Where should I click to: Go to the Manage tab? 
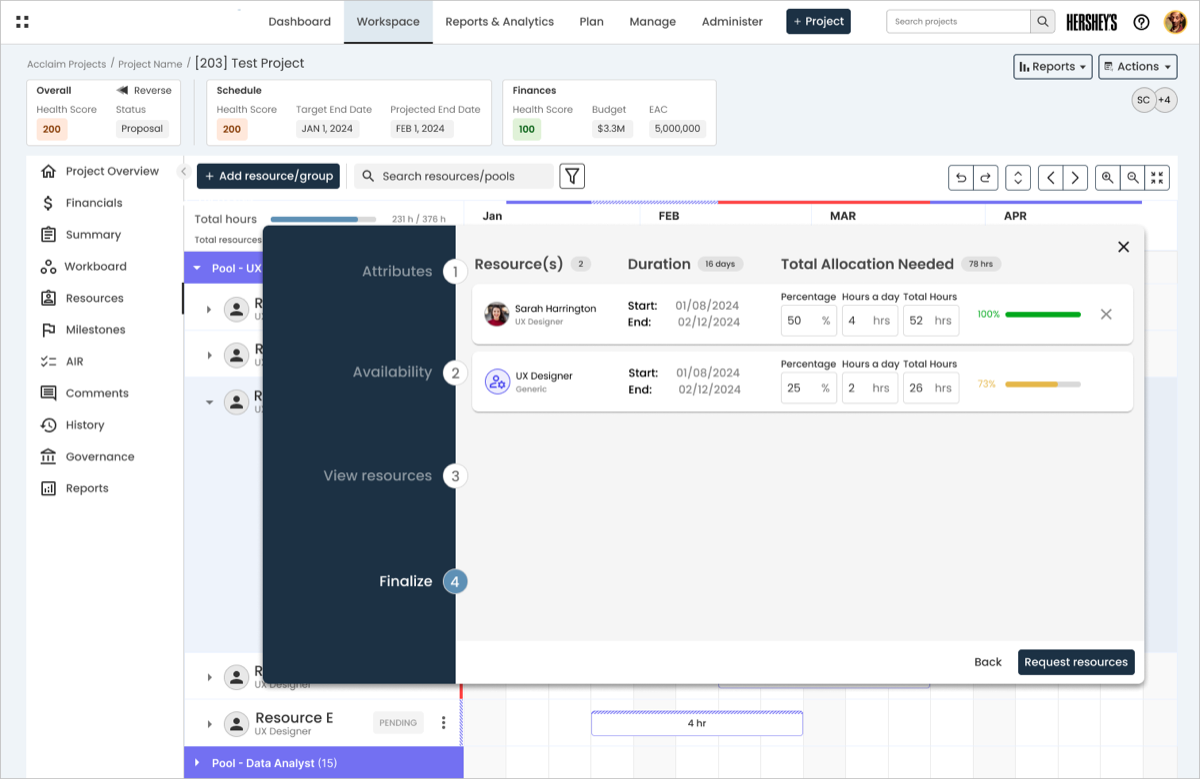[653, 22]
